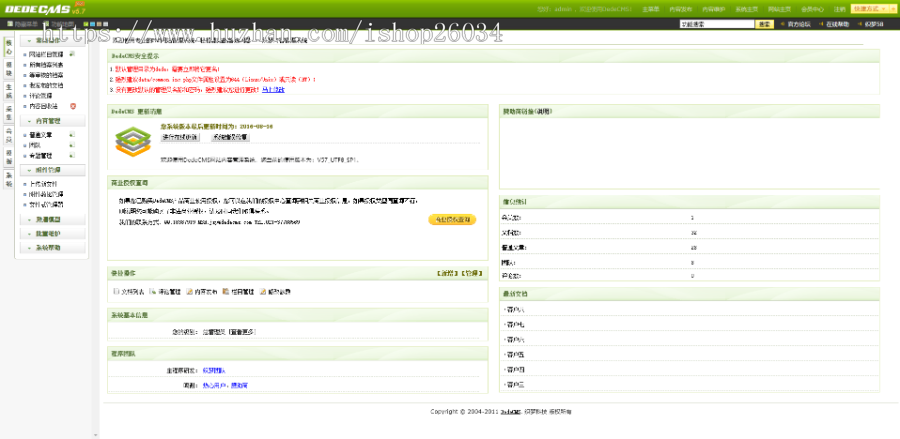Image resolution: width=900 pixels, height=439 pixels.
Task: Switch to the 模板 vertical tab
Action: click(x=9, y=157)
